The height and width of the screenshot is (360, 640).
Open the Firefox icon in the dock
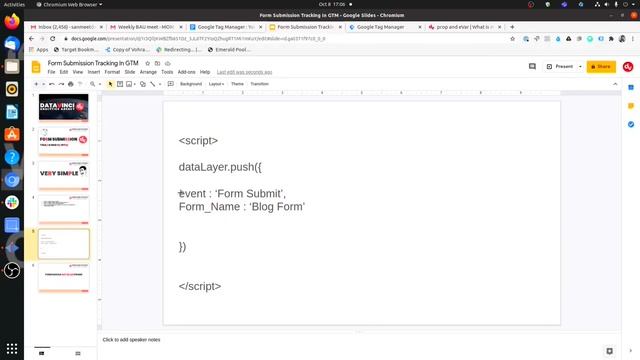12,21
